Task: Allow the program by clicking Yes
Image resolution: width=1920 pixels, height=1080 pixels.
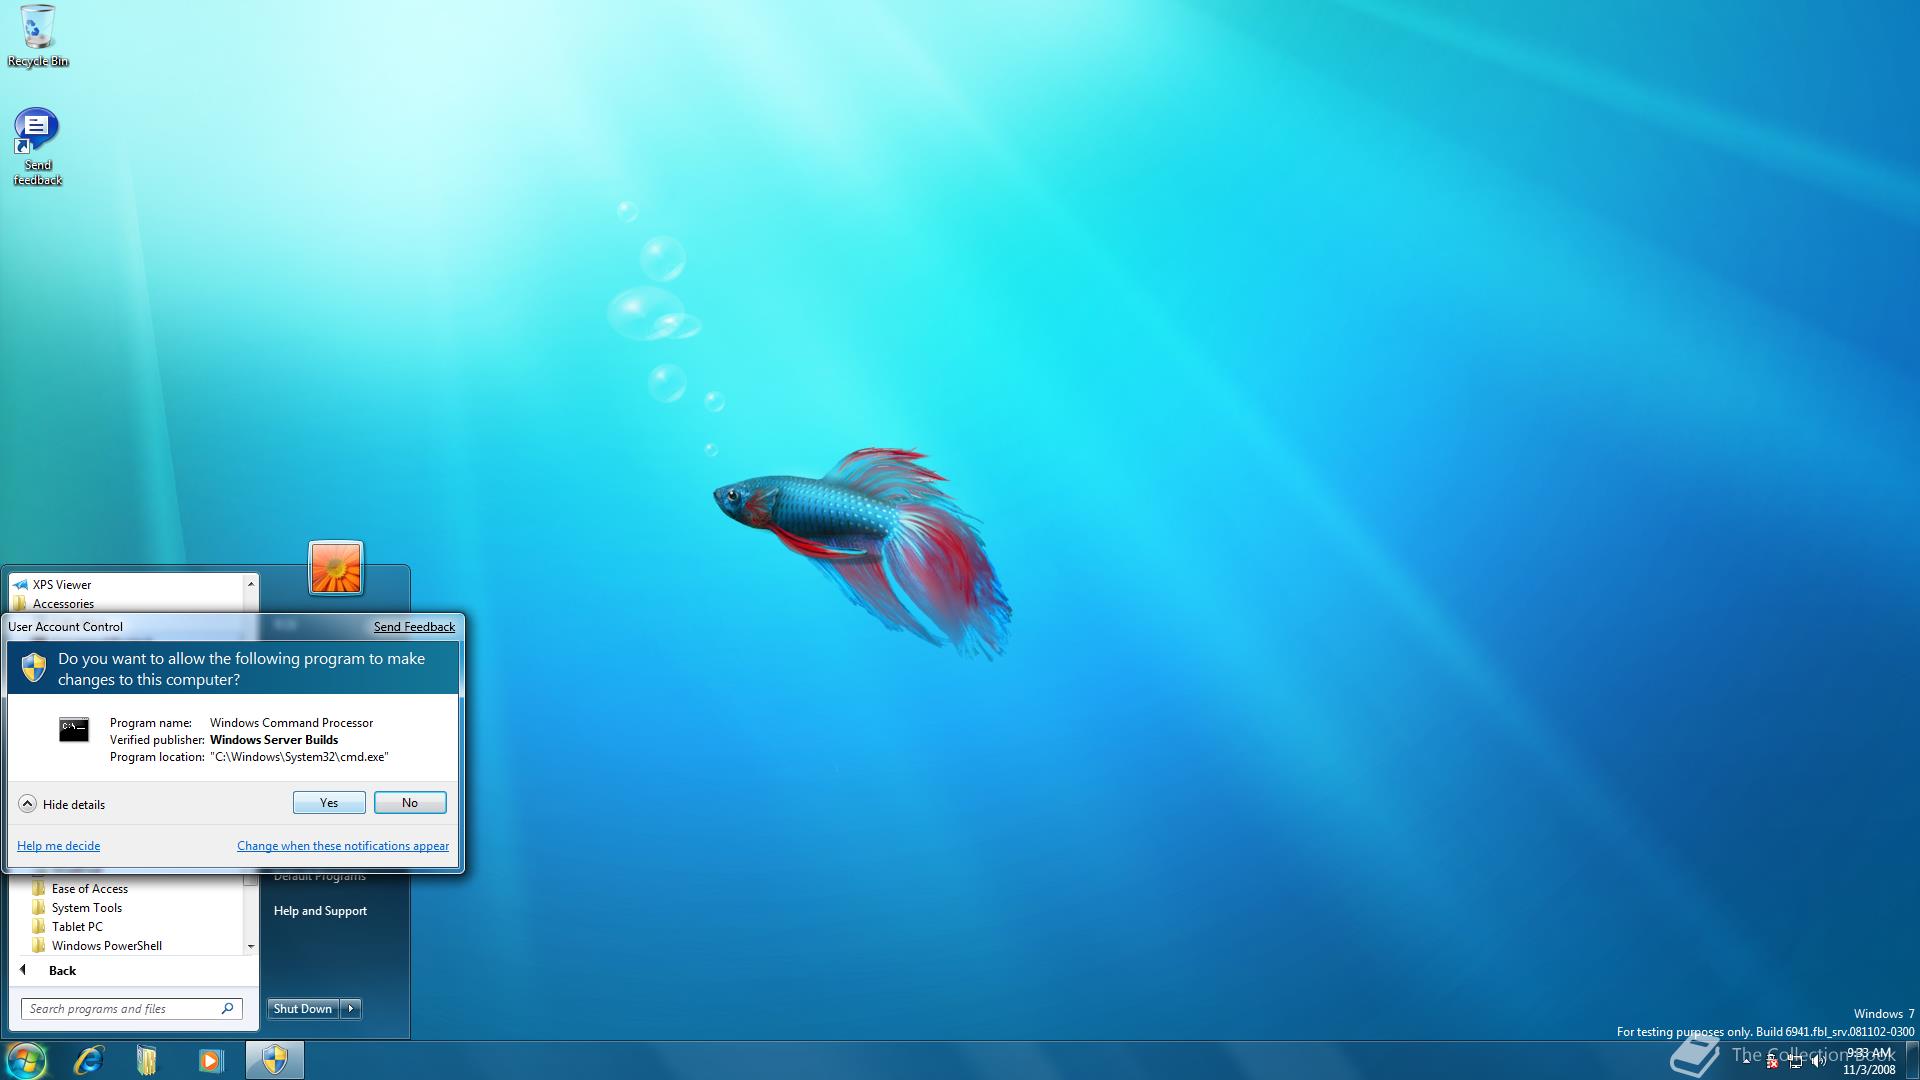Action: (329, 803)
